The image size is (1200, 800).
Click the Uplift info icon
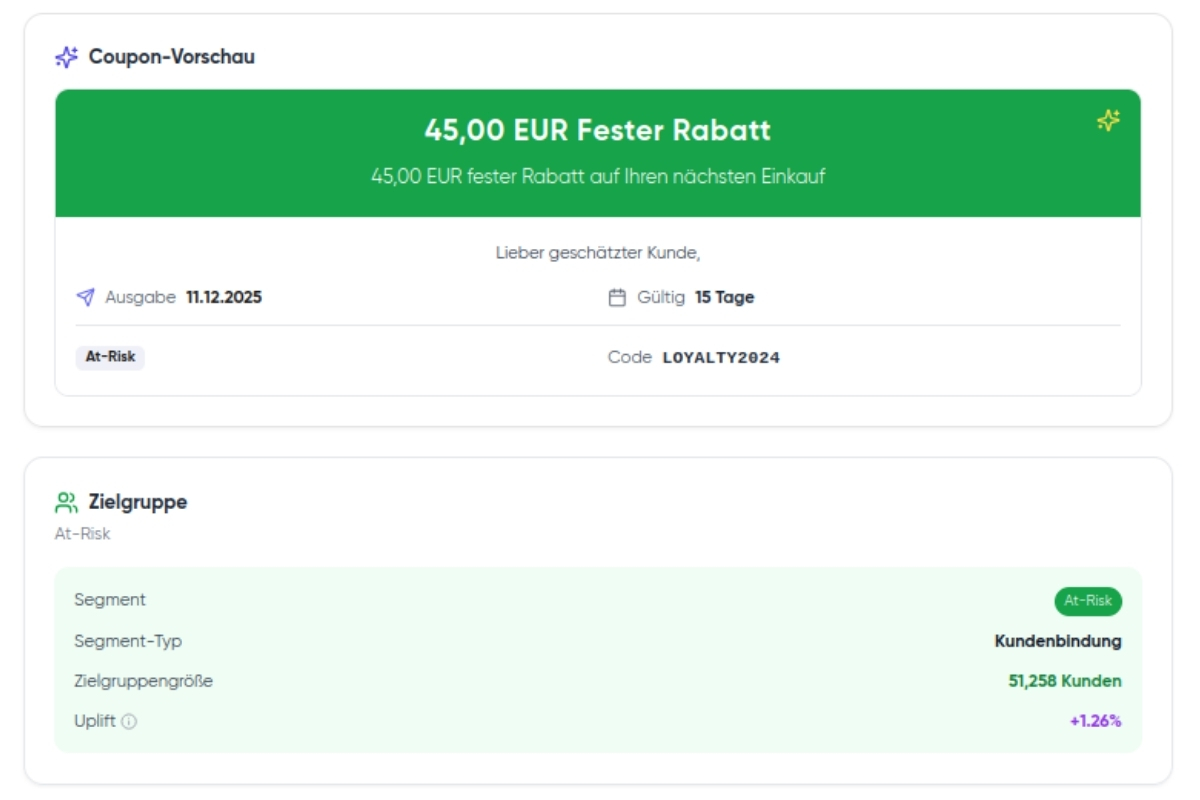[129, 721]
